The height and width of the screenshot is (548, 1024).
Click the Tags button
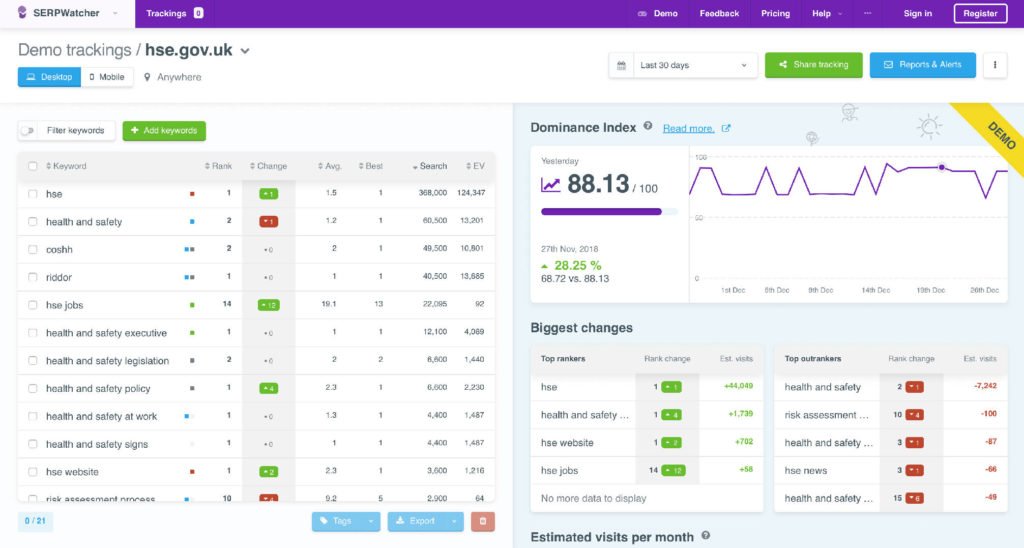(x=337, y=521)
